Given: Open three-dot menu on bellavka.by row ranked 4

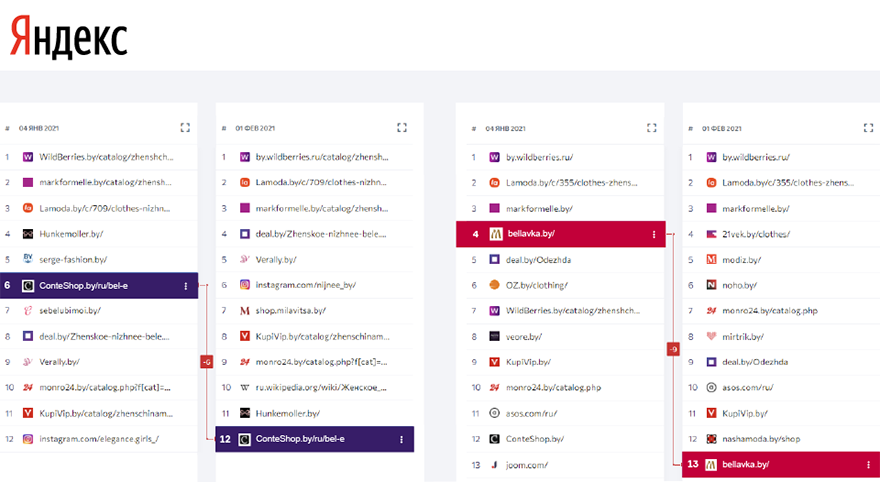Looking at the screenshot, I should pos(654,234).
